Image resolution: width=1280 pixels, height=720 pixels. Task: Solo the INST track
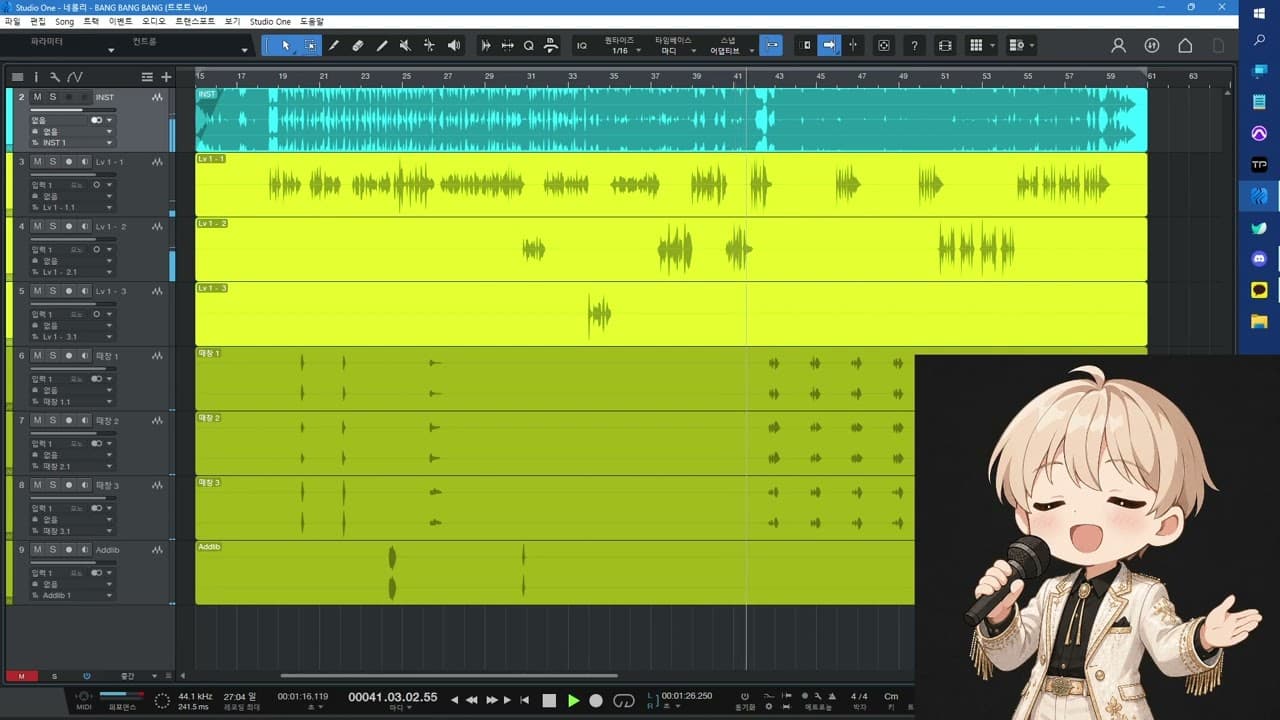pyautogui.click(x=53, y=97)
